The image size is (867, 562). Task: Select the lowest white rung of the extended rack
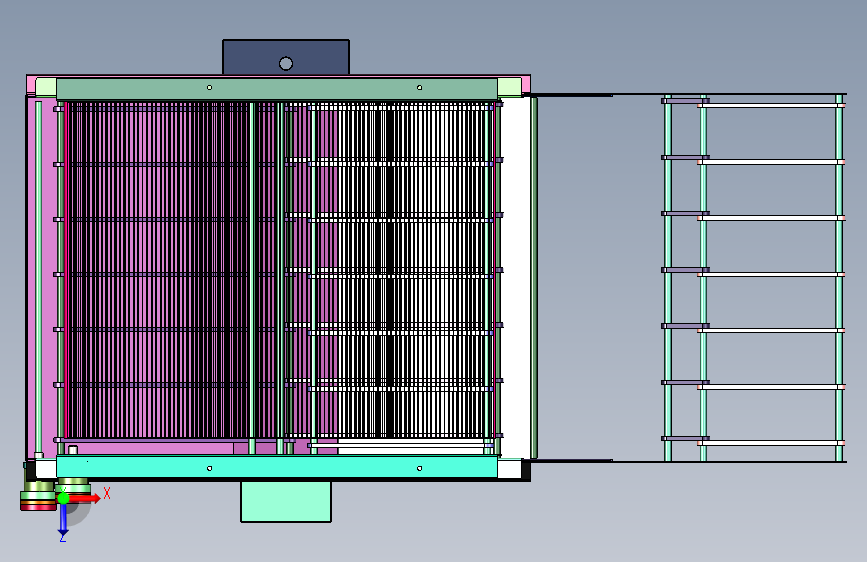771,443
